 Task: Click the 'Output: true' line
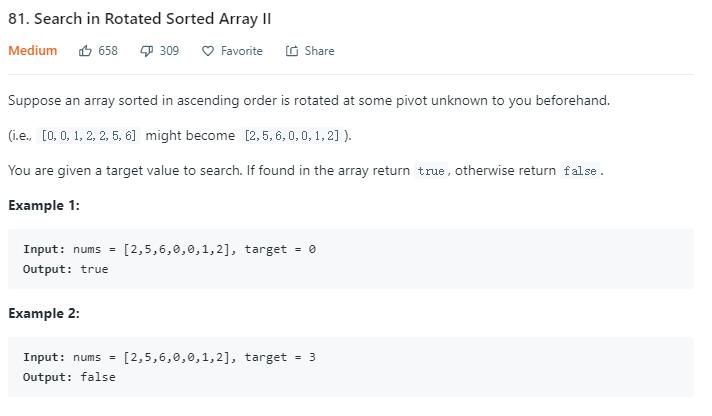(x=65, y=269)
